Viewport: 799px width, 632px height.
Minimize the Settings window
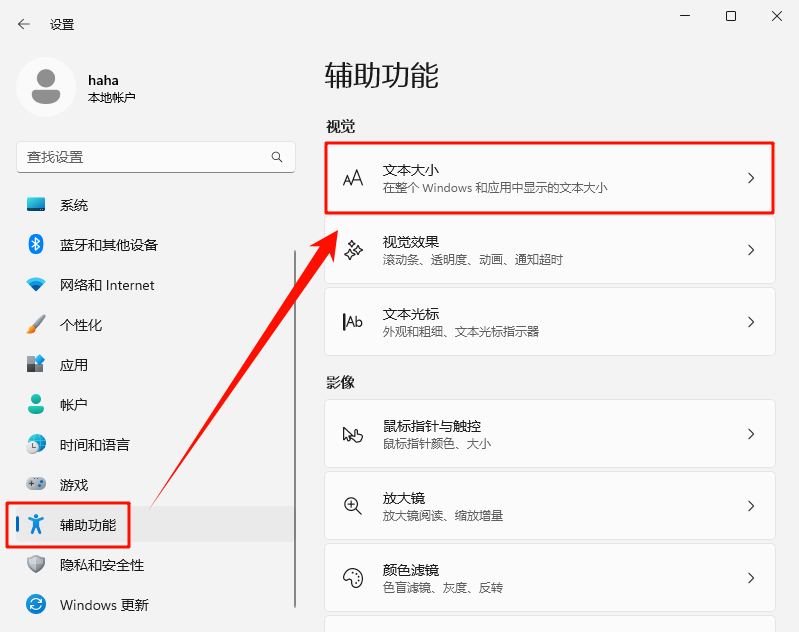click(685, 16)
